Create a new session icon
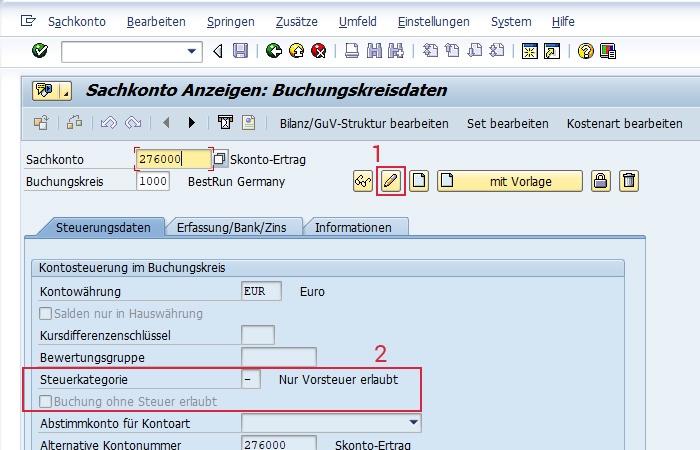The width and height of the screenshot is (700, 450). (x=530, y=51)
